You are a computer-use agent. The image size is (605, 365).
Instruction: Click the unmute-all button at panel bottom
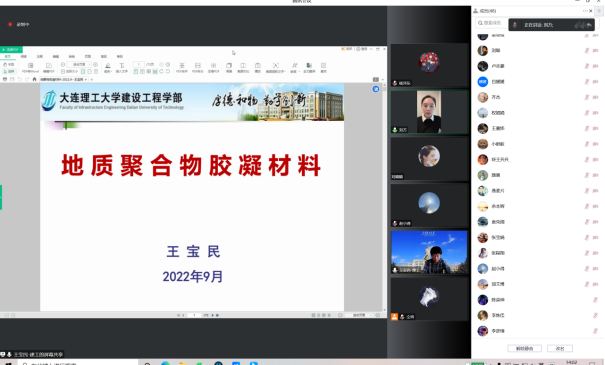pos(524,348)
